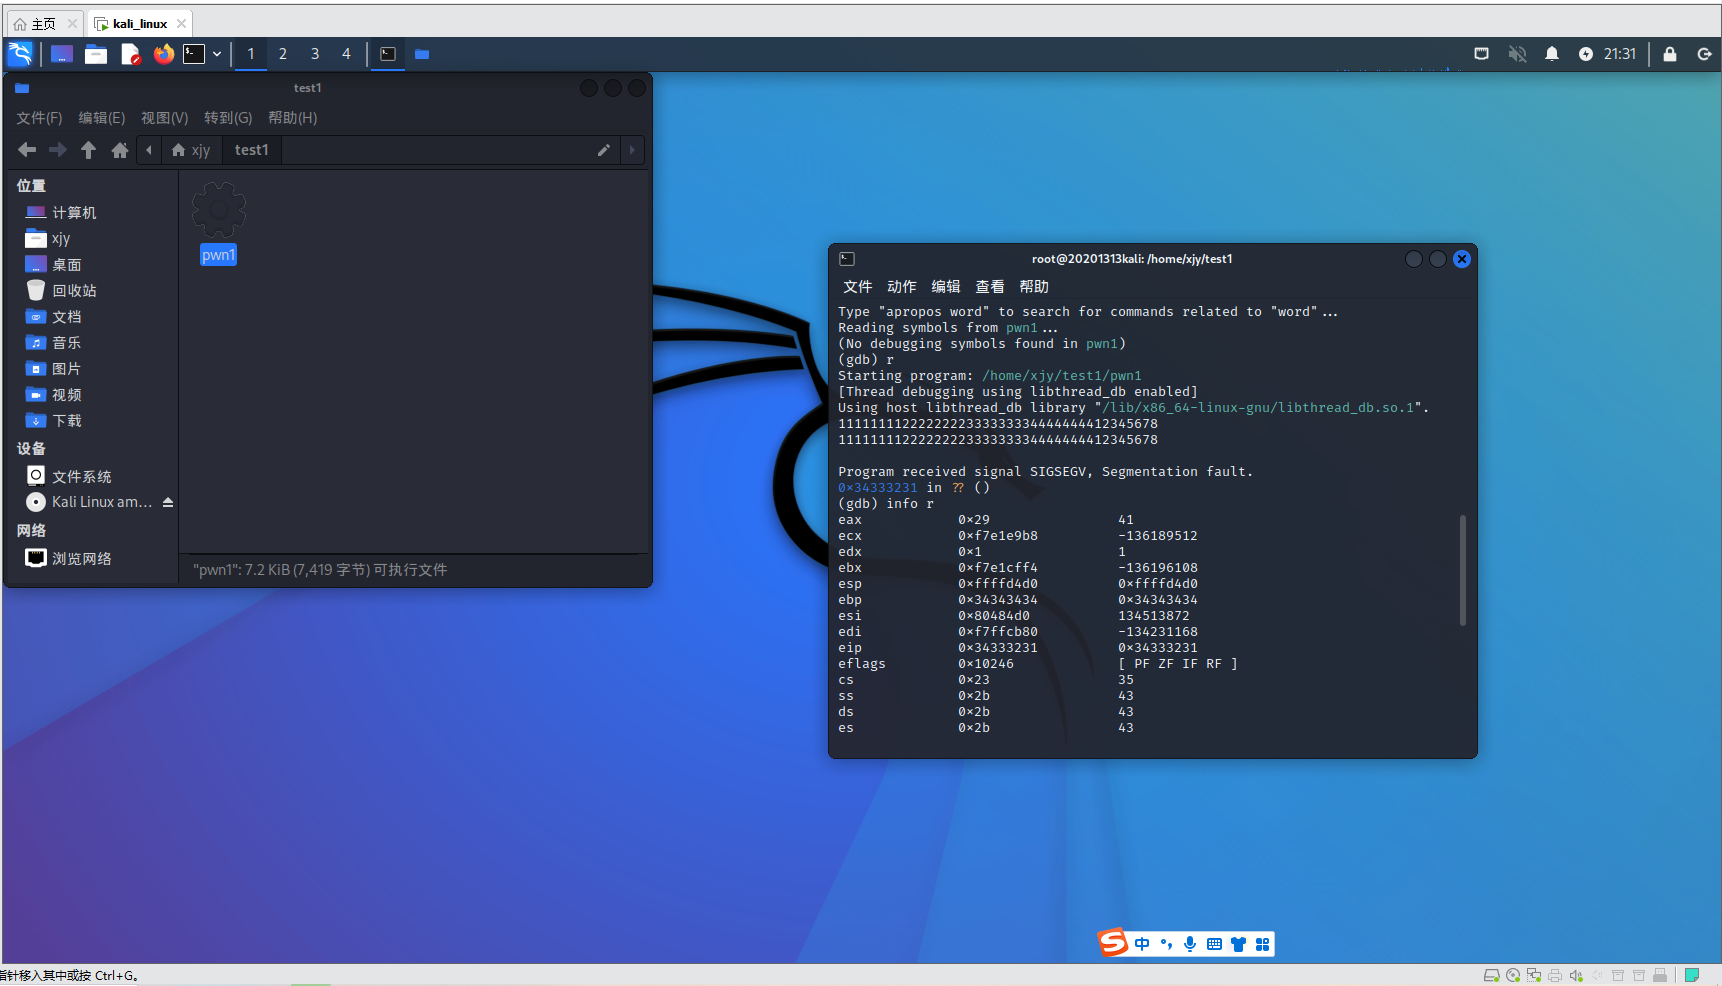Switch to workspace 3
Image resolution: width=1722 pixels, height=986 pixels.
click(315, 54)
